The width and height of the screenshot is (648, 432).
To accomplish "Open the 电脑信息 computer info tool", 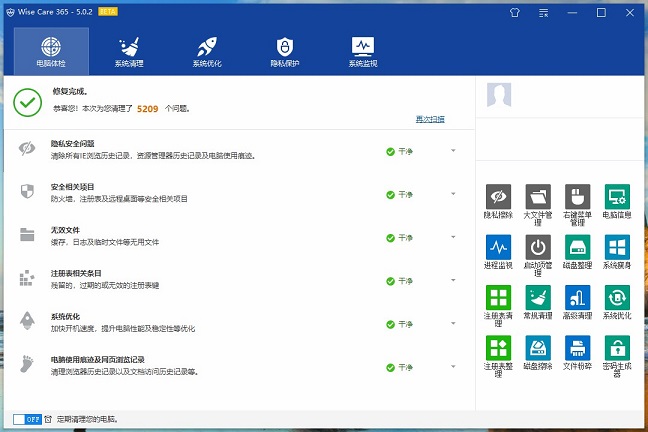I will tap(617, 197).
